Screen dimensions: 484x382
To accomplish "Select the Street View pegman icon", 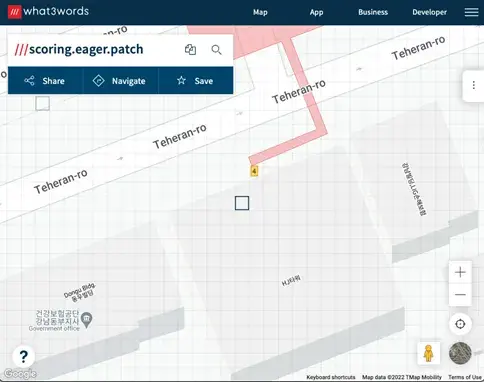I will [429, 353].
